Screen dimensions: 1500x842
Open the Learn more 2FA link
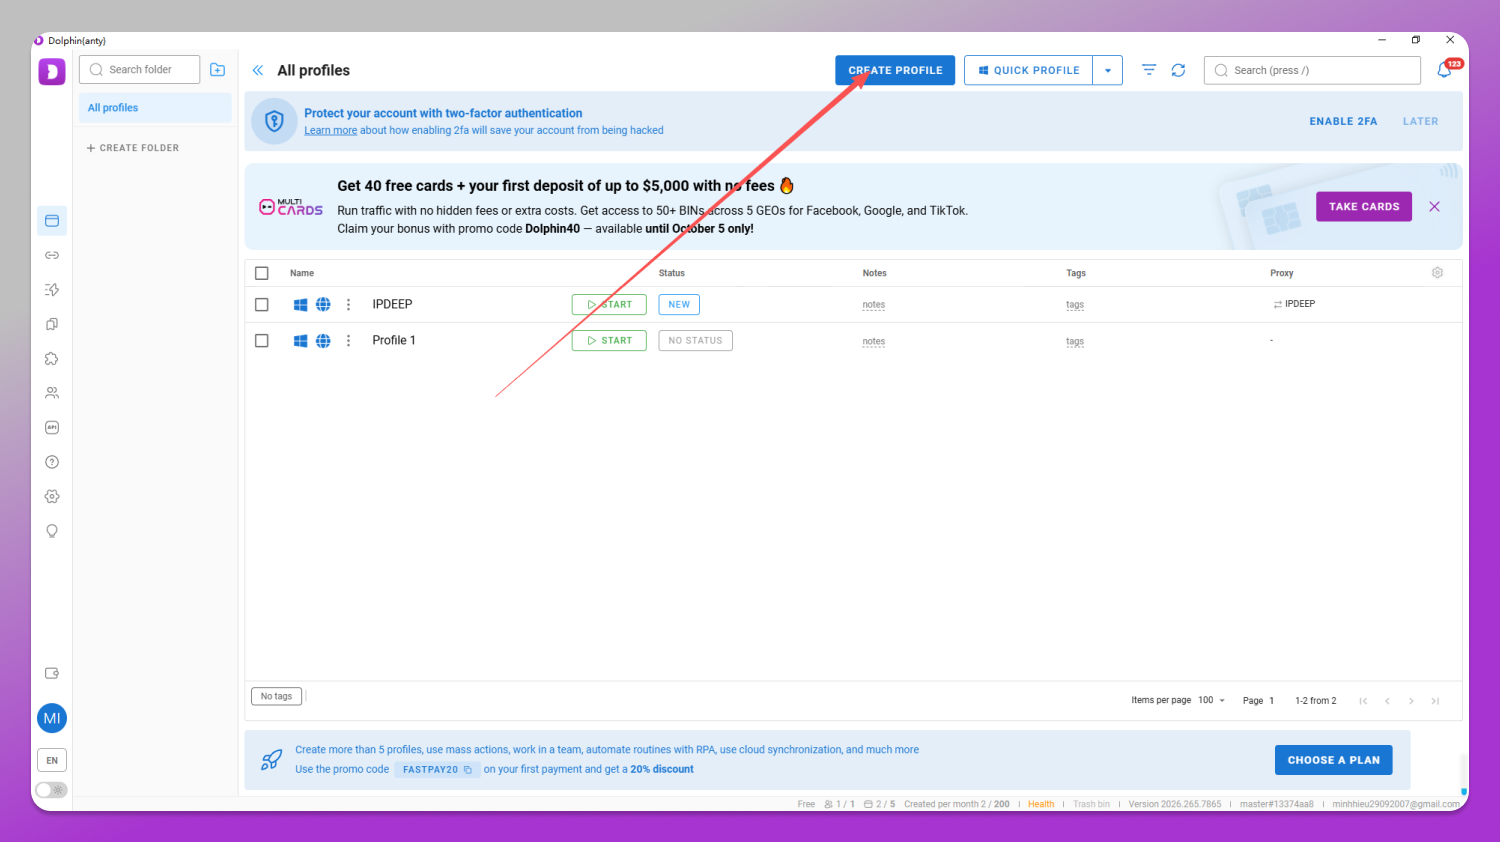[330, 131]
